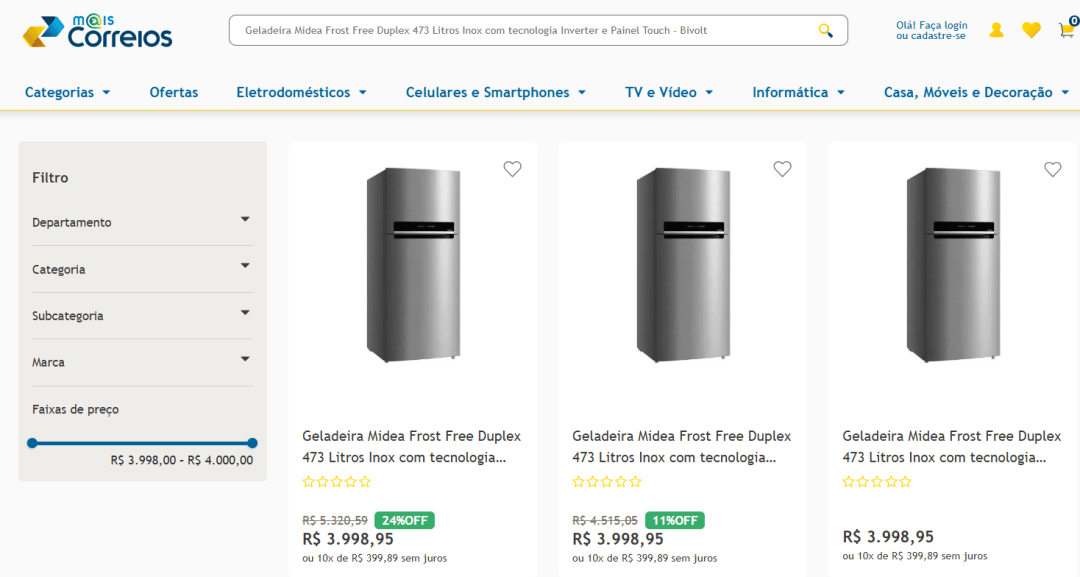This screenshot has height=577, width=1080.
Task: Open the favorites heart icon in header
Action: click(x=1031, y=30)
